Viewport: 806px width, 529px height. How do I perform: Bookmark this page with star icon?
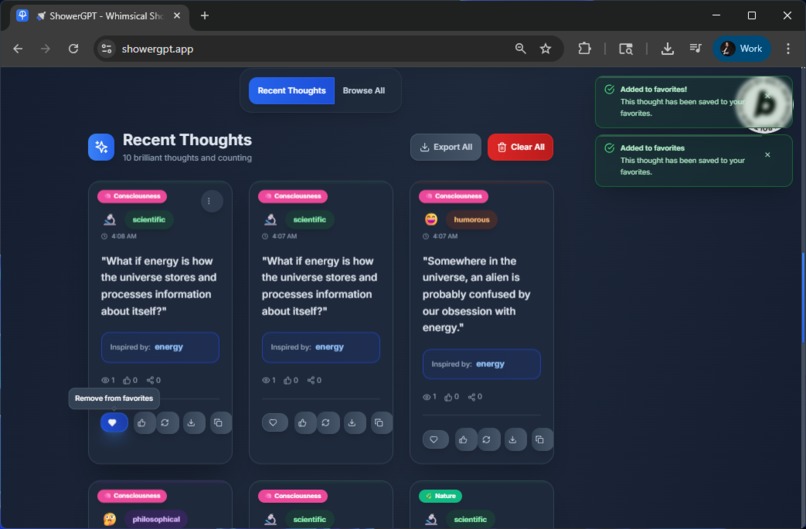click(545, 49)
